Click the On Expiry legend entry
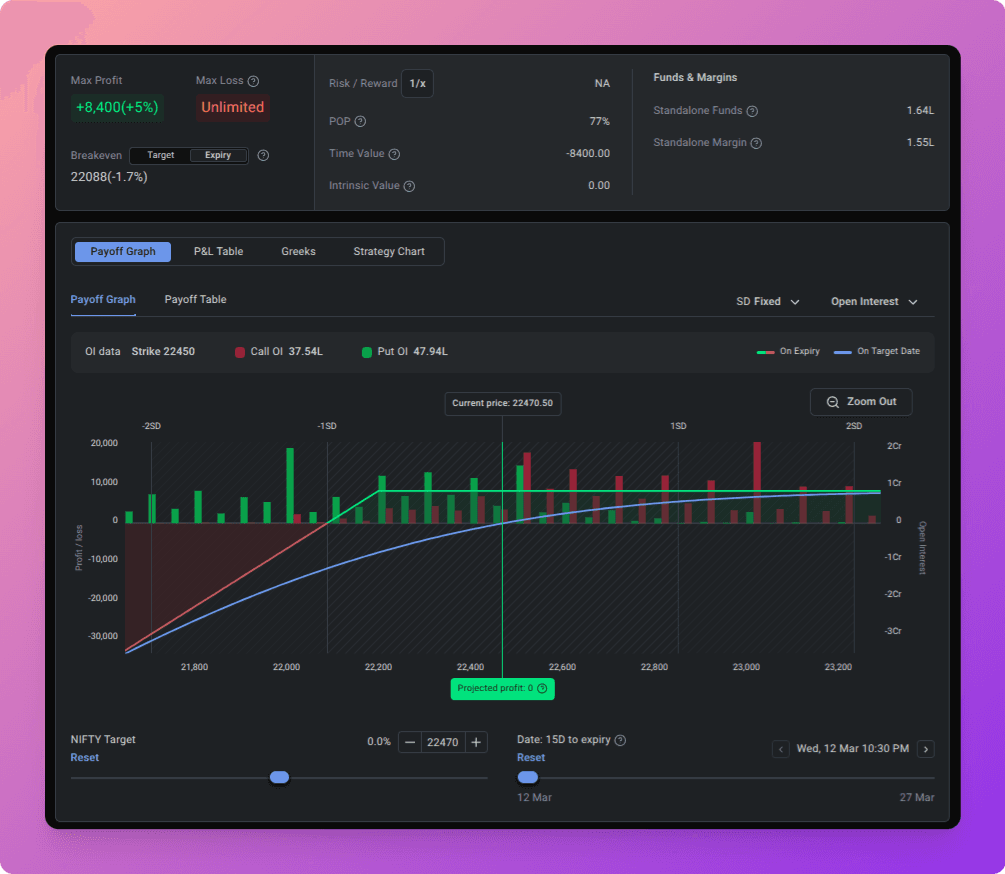Viewport: 1005px width, 874px height. [x=788, y=351]
